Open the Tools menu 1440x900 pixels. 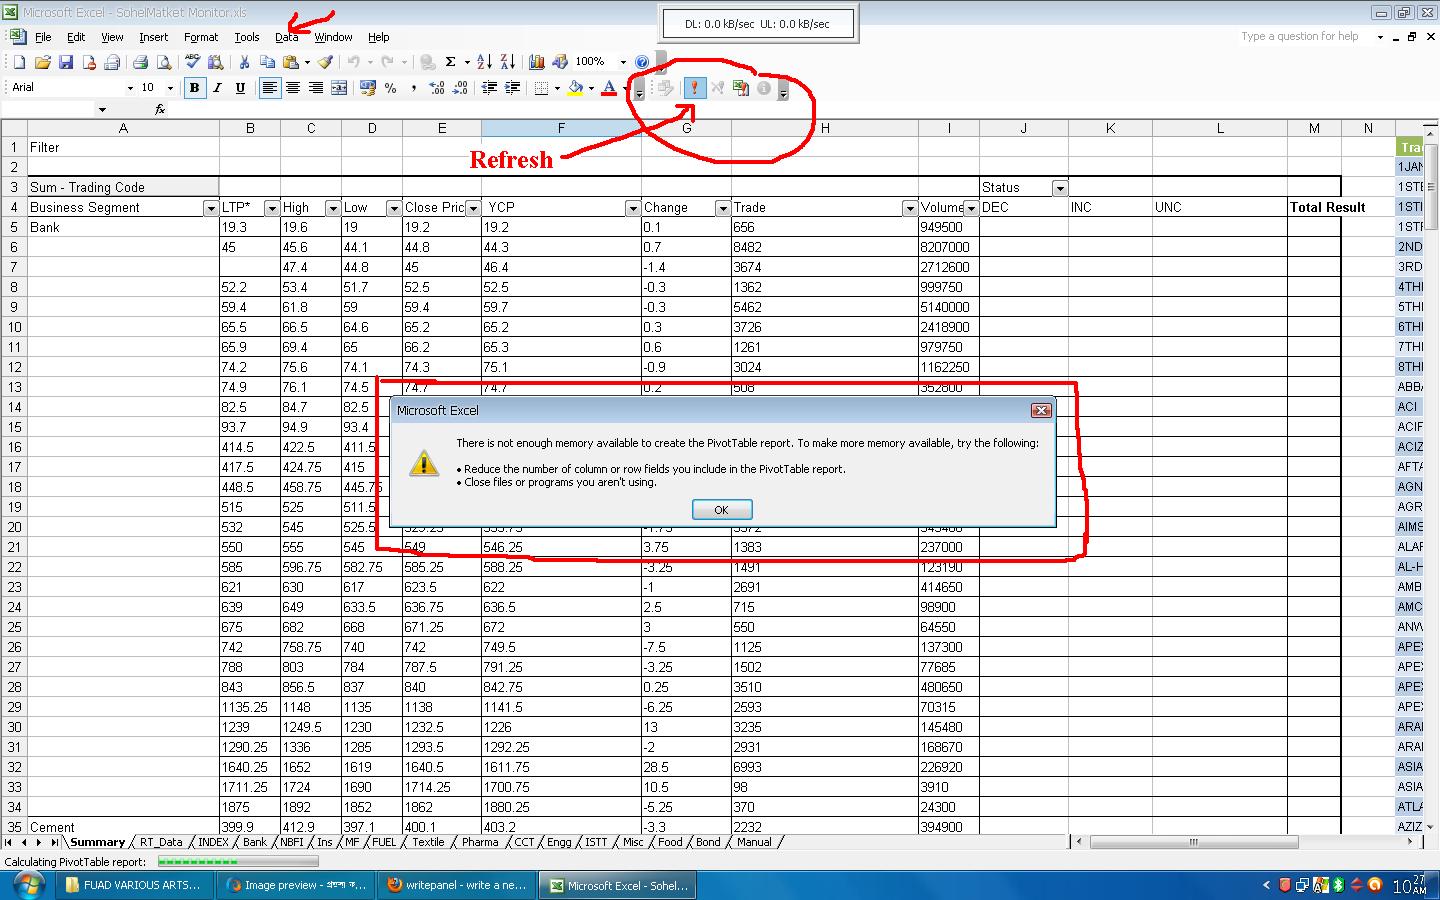(247, 37)
